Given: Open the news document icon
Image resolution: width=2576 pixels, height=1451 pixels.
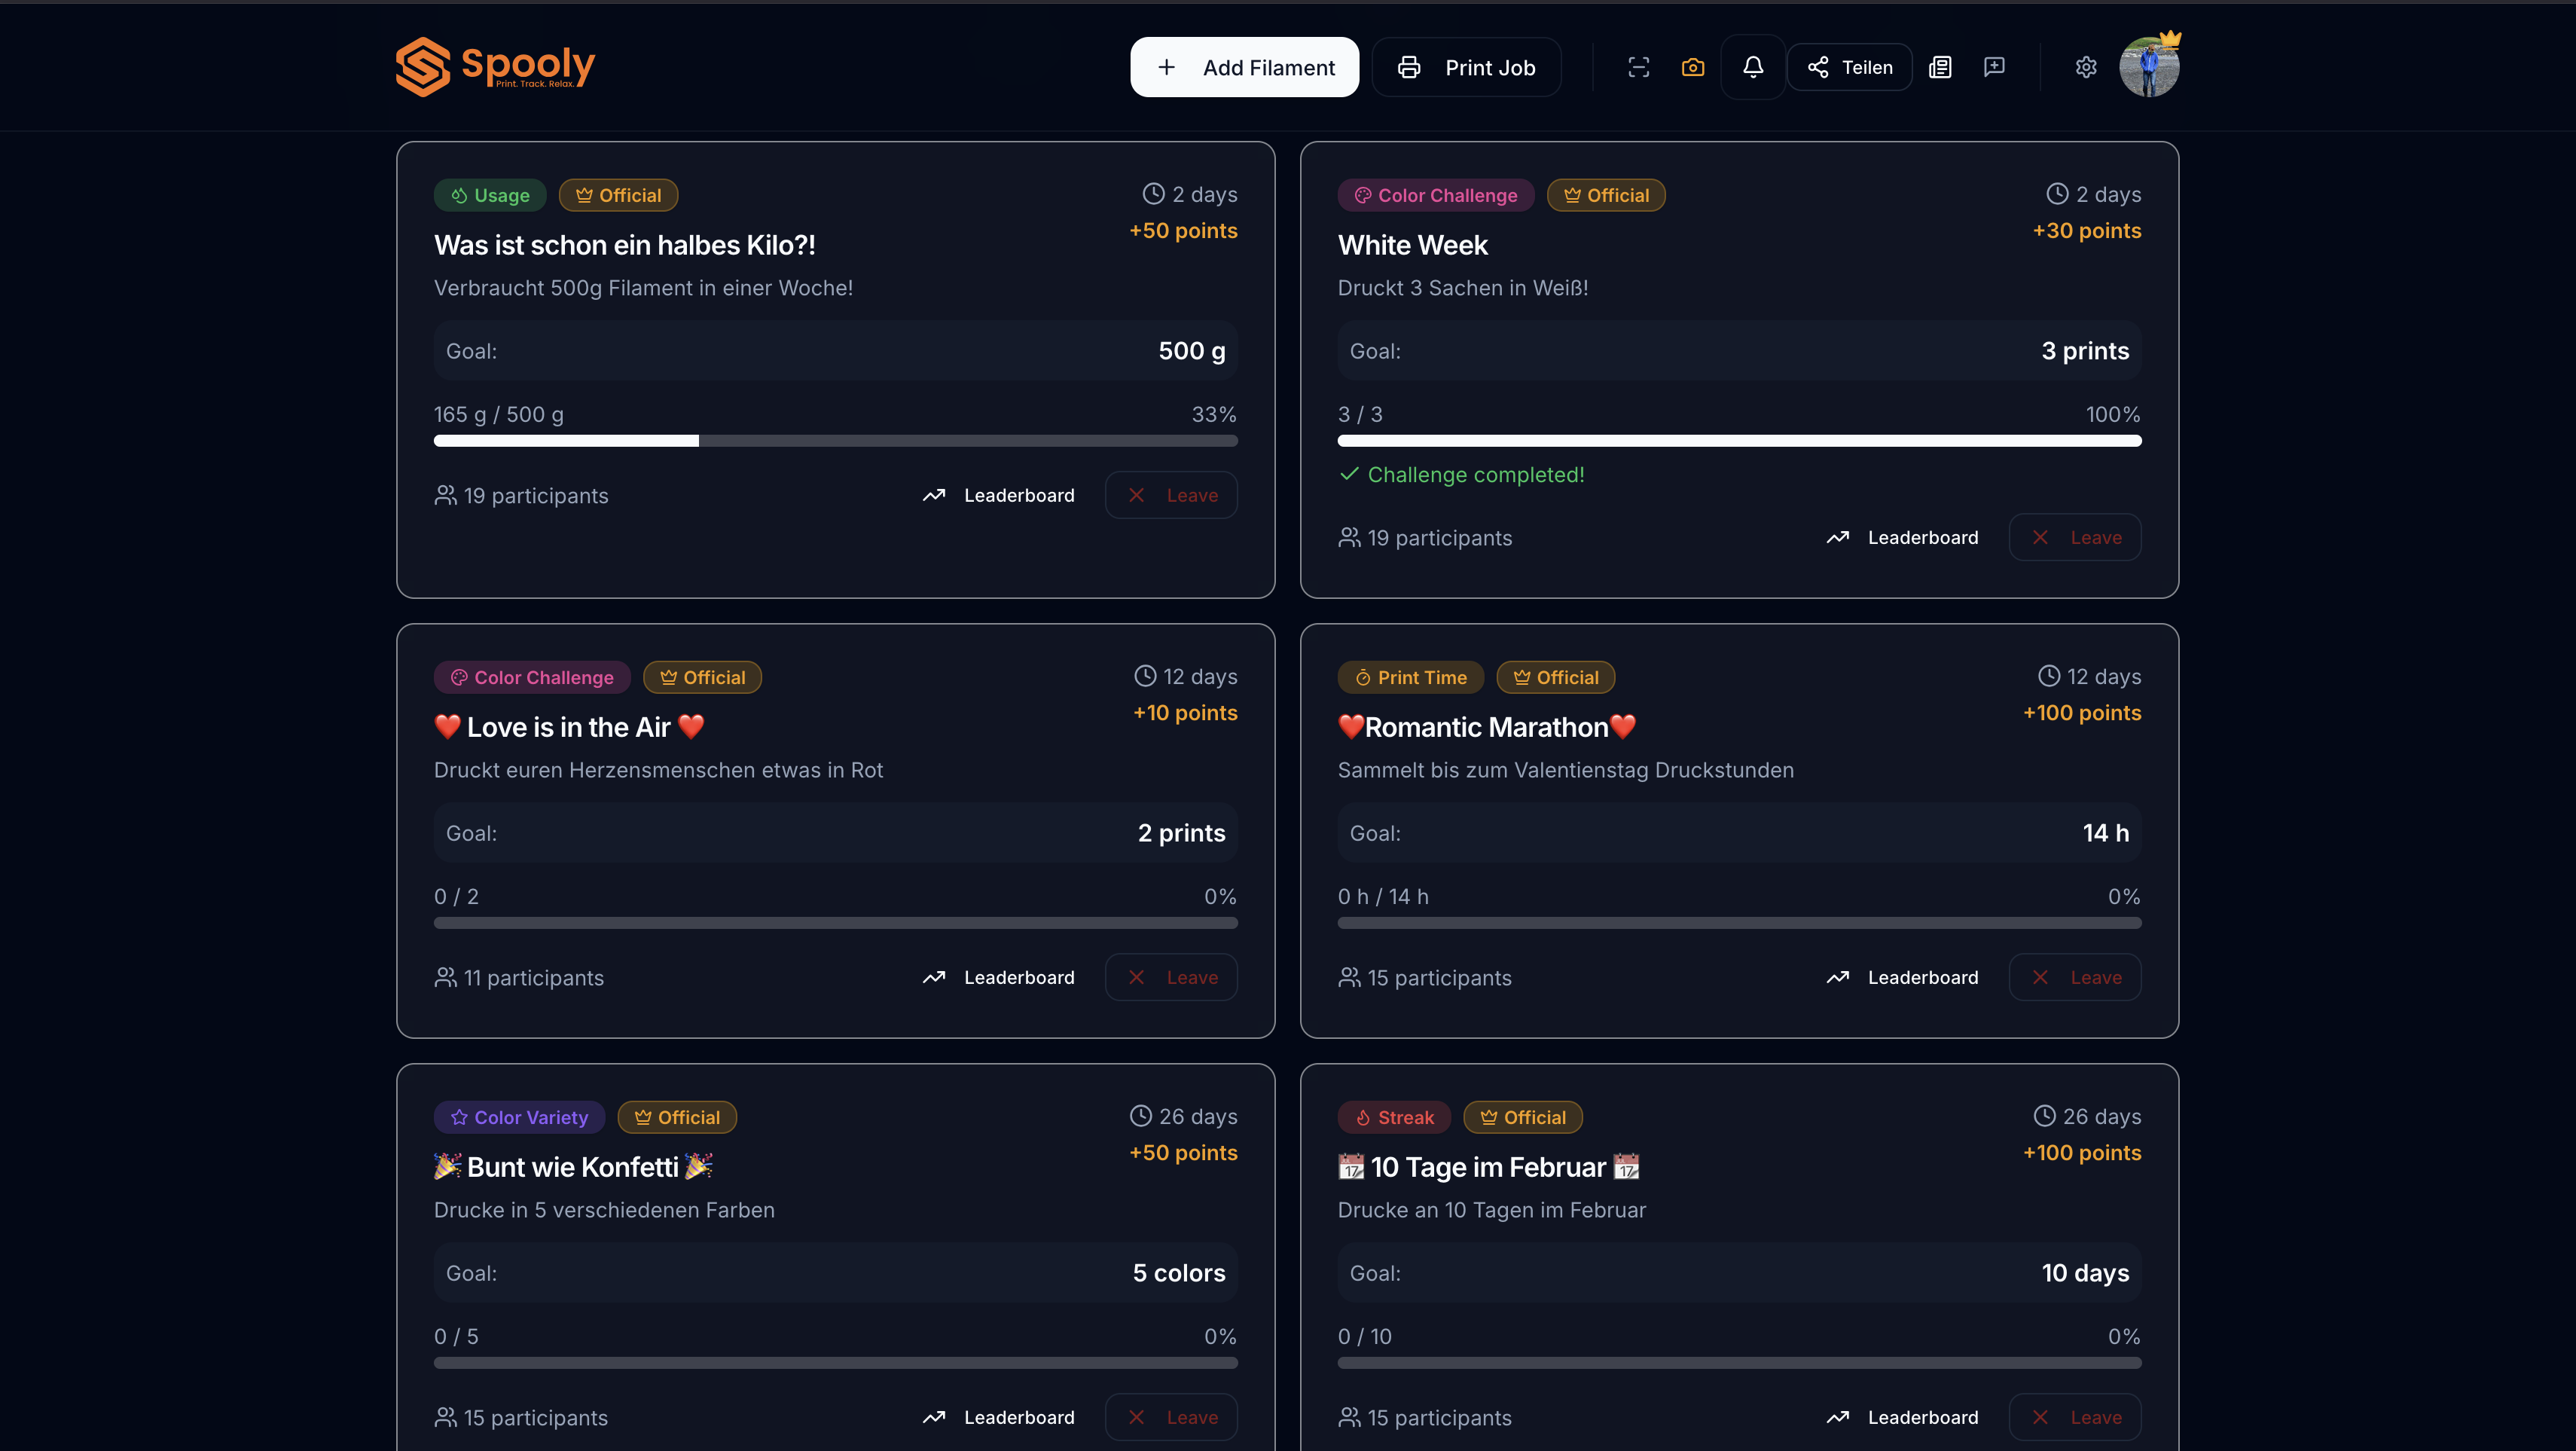Looking at the screenshot, I should coord(1940,67).
